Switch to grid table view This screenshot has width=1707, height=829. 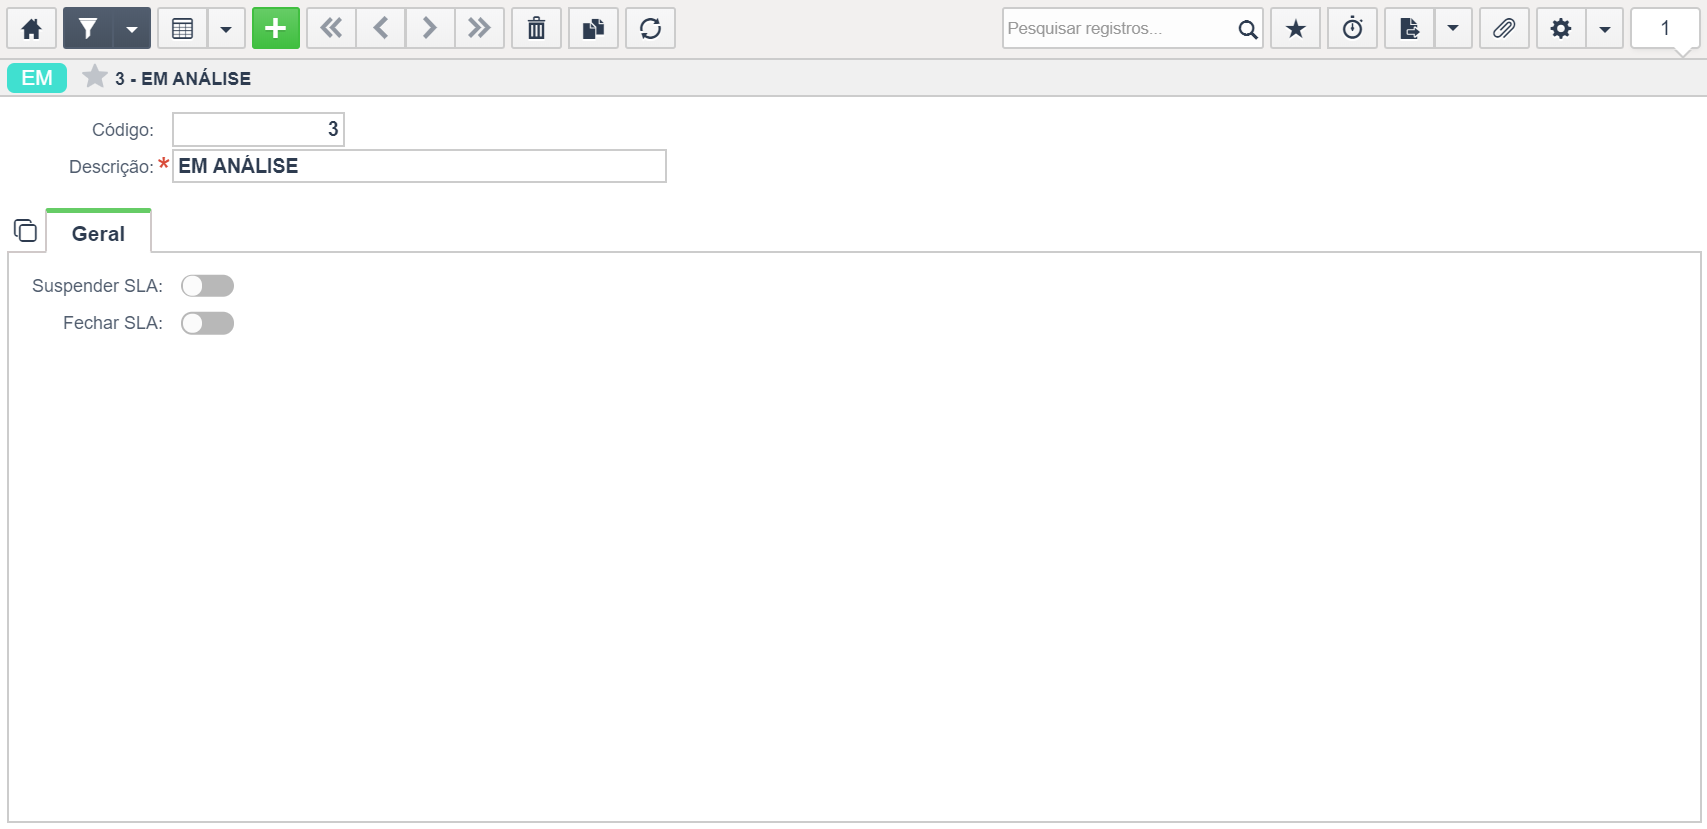[x=182, y=28]
